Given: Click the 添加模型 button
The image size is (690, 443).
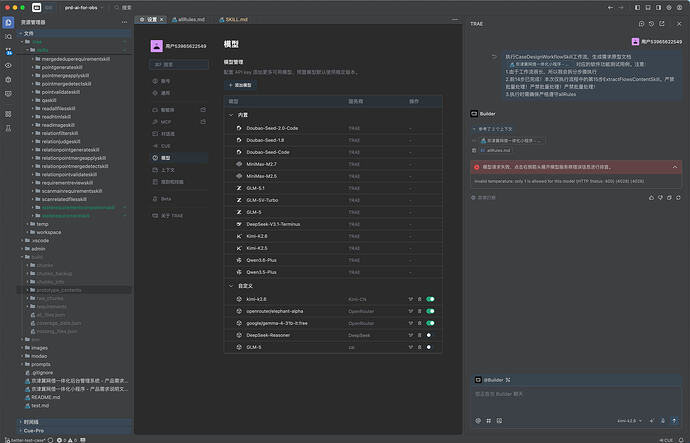Looking at the screenshot, I should click(x=240, y=85).
